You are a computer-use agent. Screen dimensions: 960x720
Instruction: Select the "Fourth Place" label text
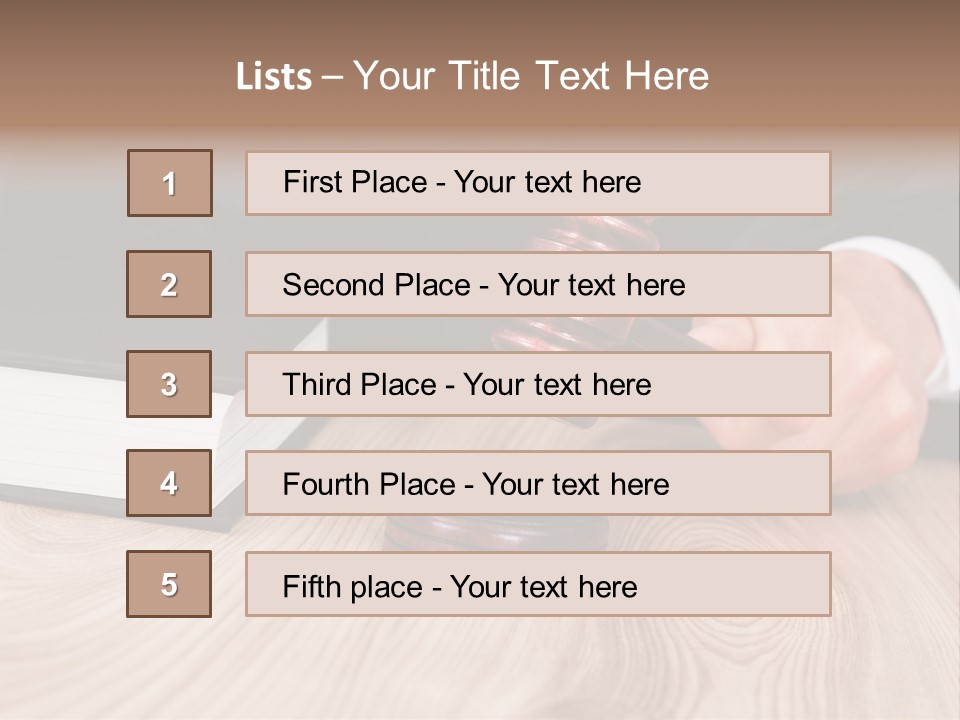coord(369,485)
